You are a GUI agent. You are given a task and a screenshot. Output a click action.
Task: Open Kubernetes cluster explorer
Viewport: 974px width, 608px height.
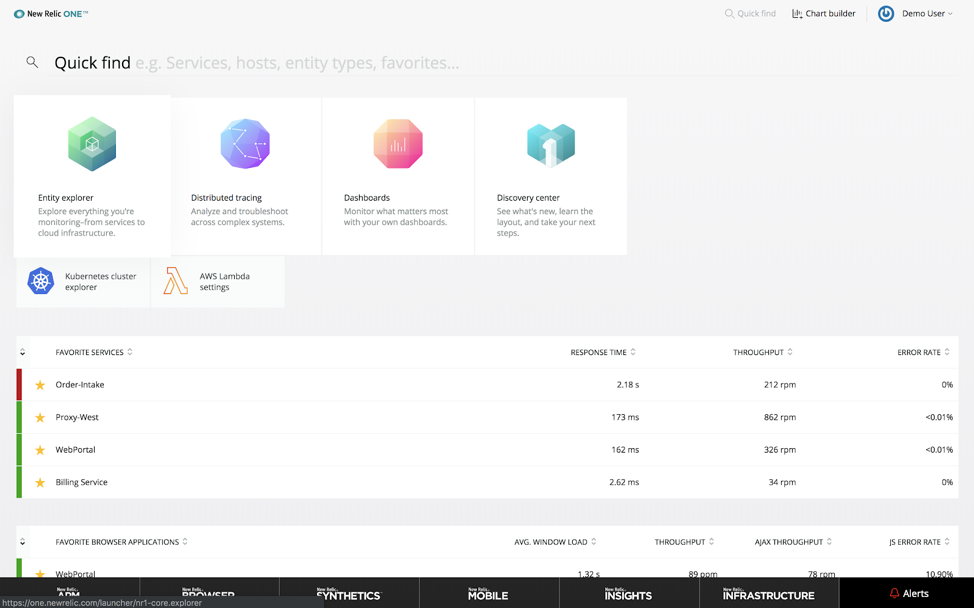pos(83,281)
